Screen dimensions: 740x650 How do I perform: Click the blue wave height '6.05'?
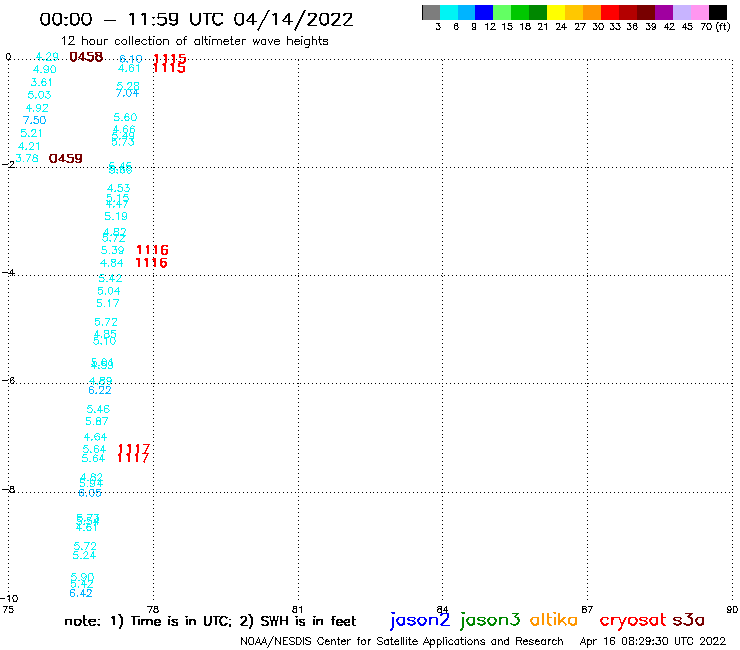(x=90, y=493)
